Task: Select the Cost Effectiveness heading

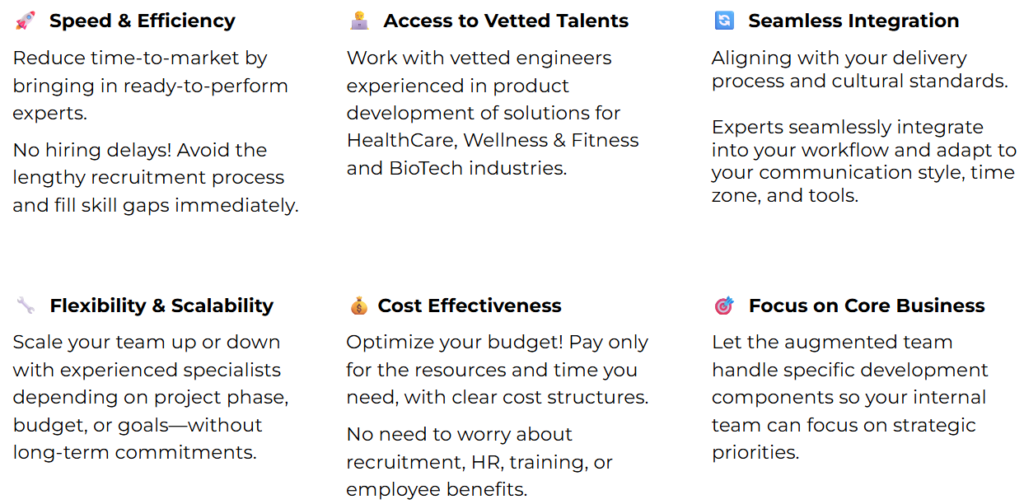Action: pos(470,306)
